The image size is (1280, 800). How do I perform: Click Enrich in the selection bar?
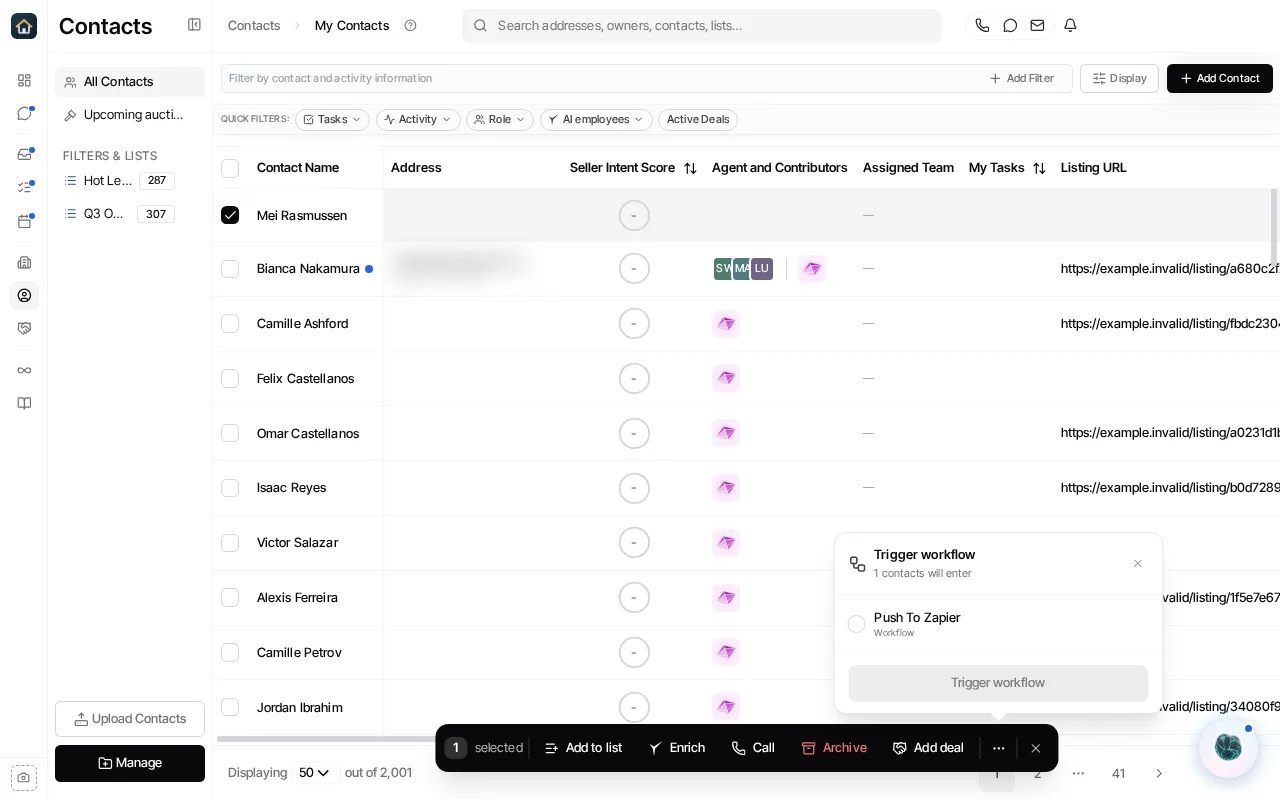tap(676, 748)
